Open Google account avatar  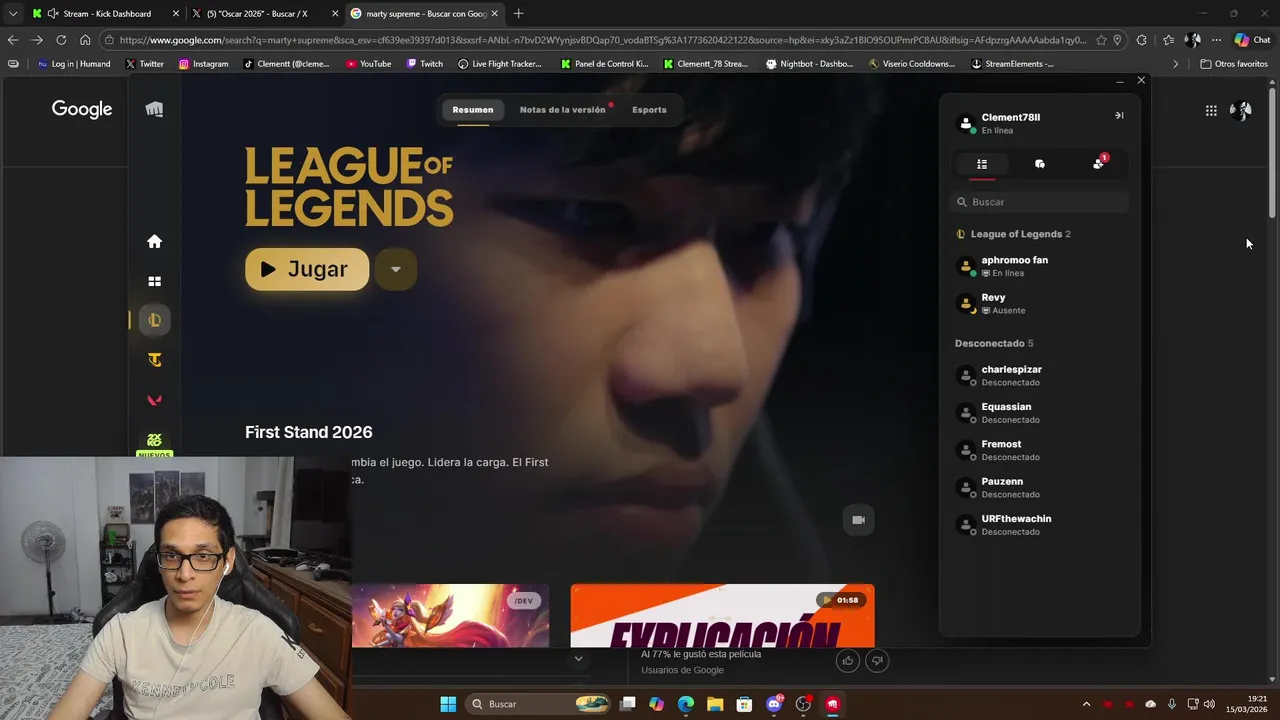(1241, 111)
